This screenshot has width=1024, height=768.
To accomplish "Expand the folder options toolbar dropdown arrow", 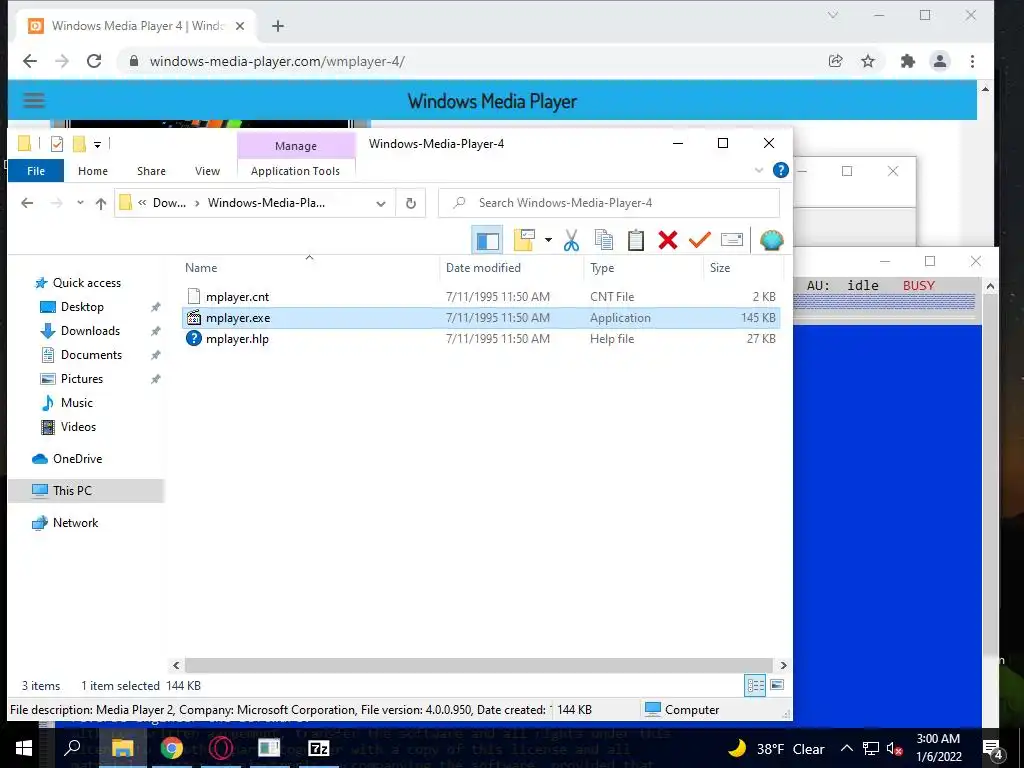I will 549,240.
